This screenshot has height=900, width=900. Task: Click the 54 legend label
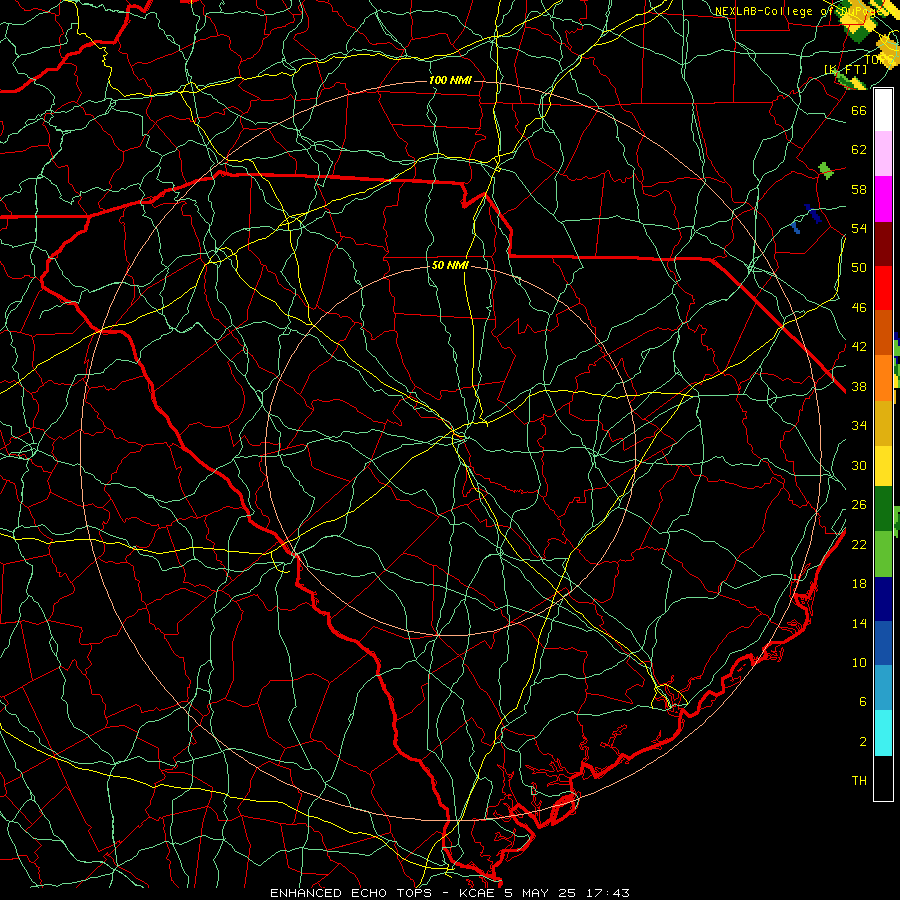pos(859,228)
